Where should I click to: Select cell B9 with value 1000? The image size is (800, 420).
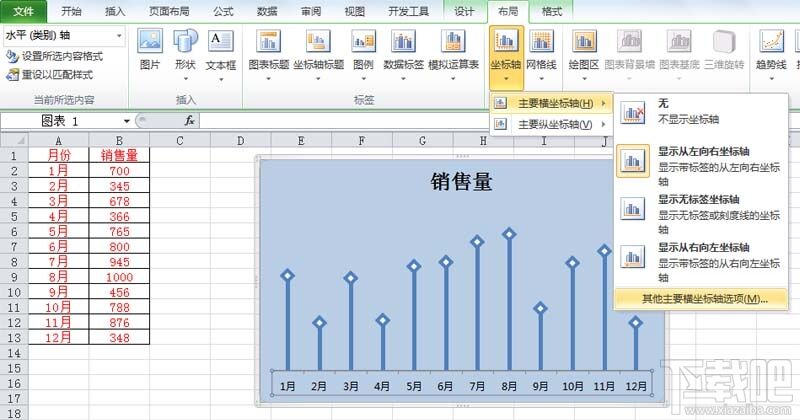coord(119,277)
